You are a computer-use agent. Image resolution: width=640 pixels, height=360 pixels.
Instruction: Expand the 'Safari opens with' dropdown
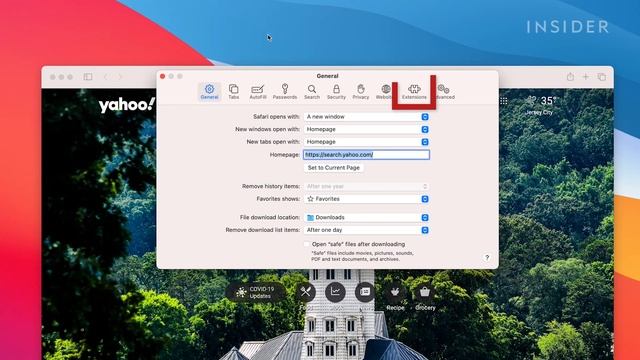(x=367, y=117)
